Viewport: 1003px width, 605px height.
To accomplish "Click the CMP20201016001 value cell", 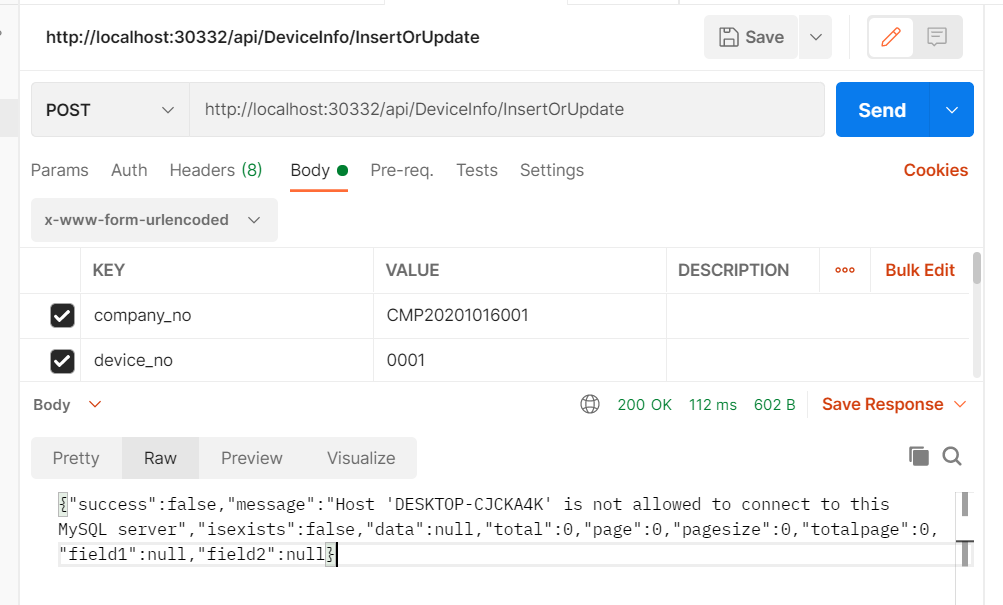I will (x=520, y=315).
